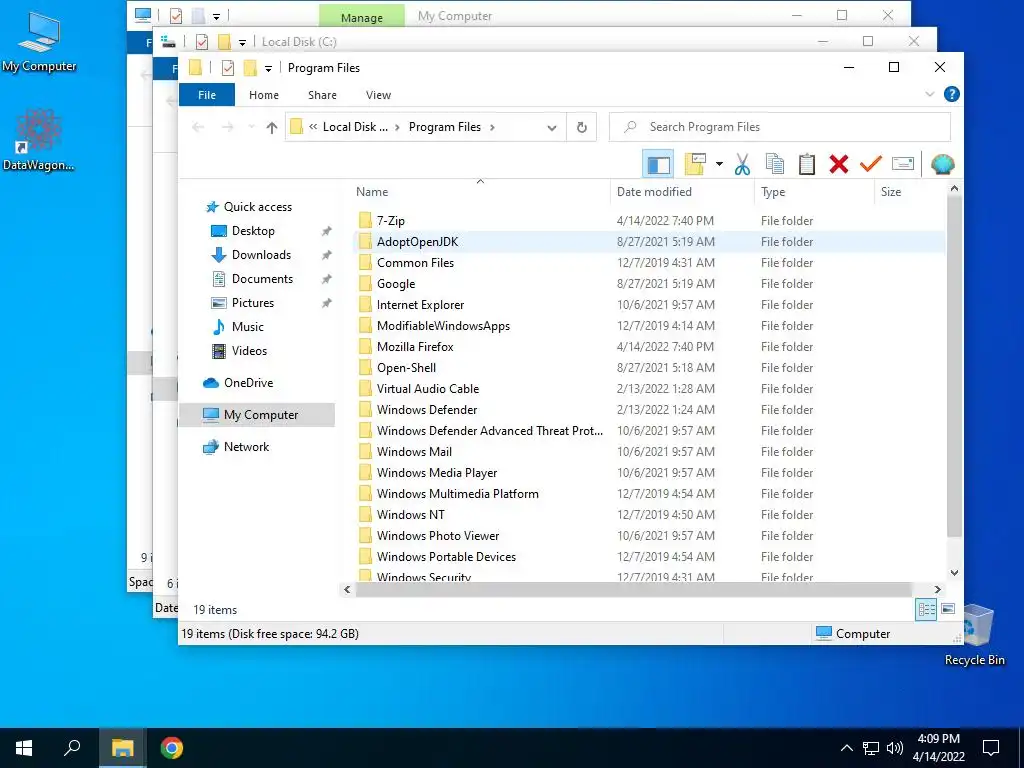Open taskbar search magnifier
Image resolution: width=1024 pixels, height=768 pixels.
[x=72, y=748]
